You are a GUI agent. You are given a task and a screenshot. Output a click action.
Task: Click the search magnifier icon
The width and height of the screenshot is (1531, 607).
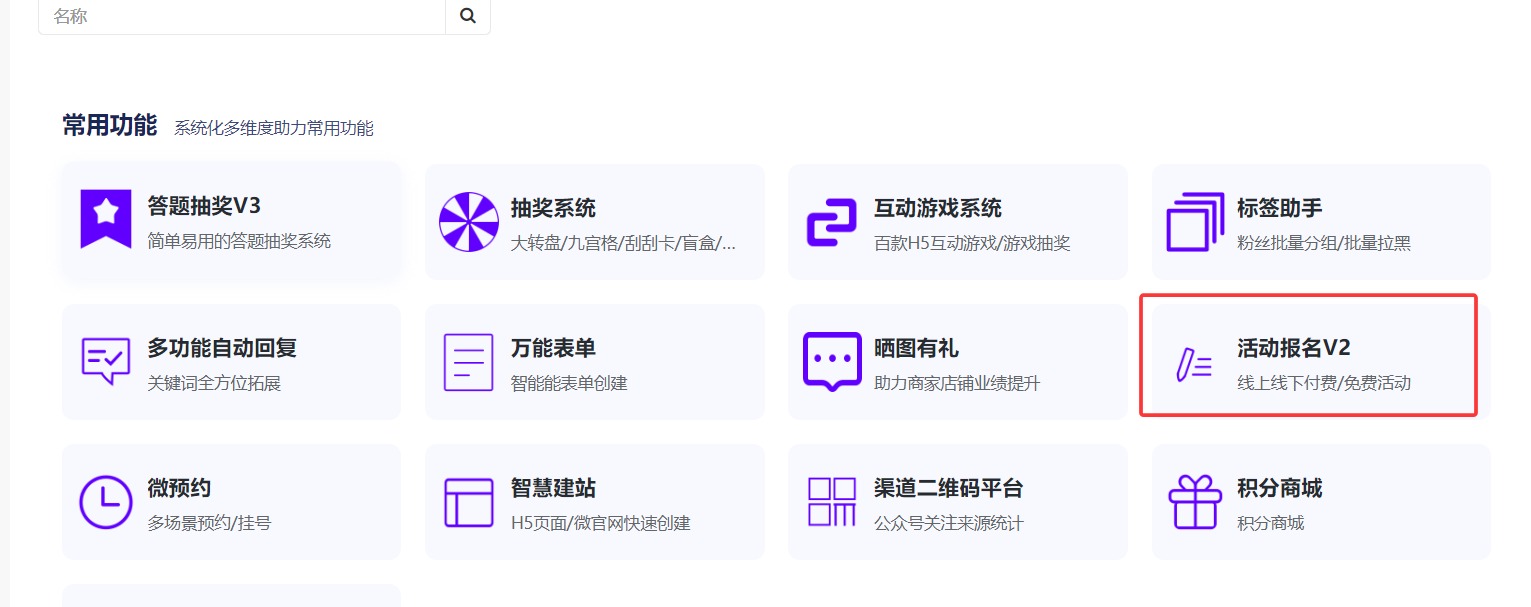click(467, 15)
